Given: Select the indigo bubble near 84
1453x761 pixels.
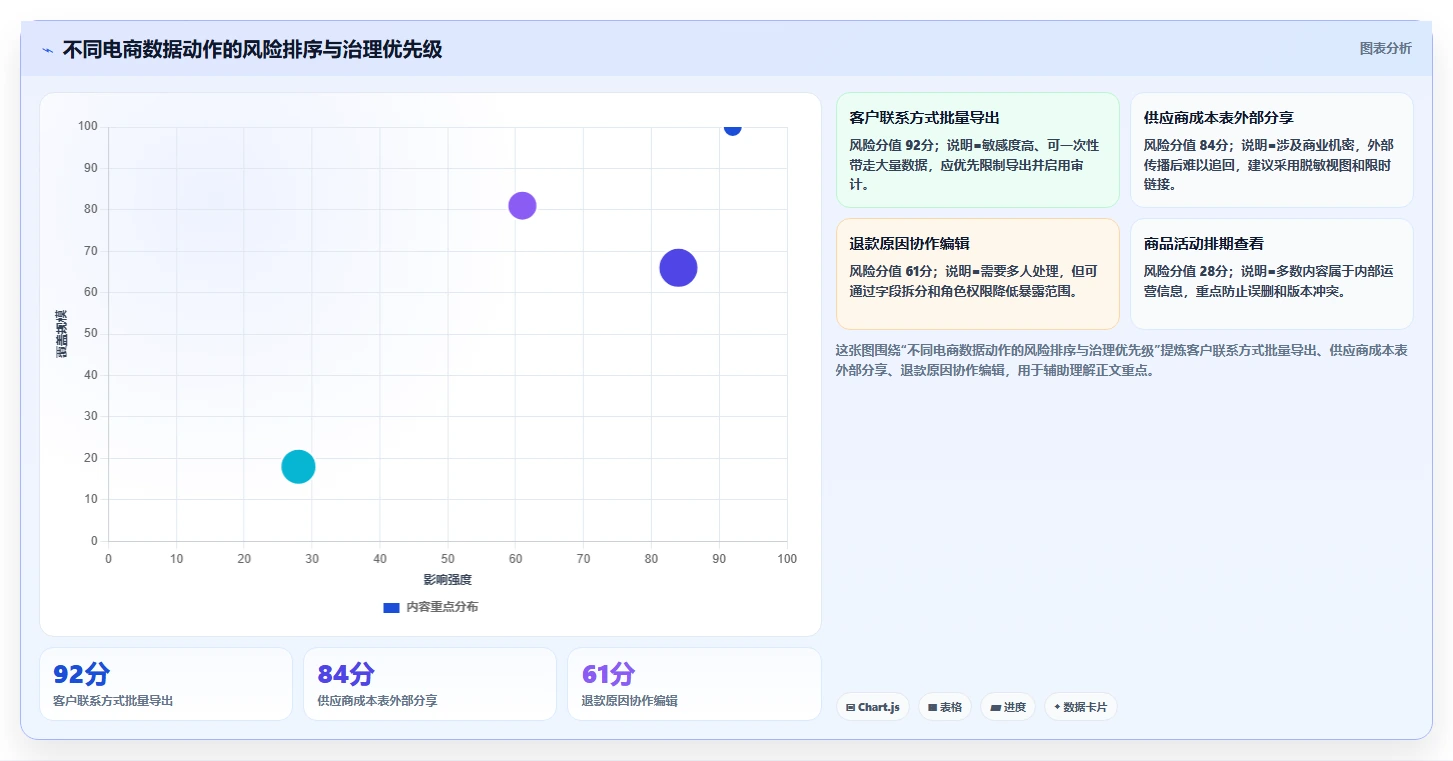Looking at the screenshot, I should click(678, 268).
